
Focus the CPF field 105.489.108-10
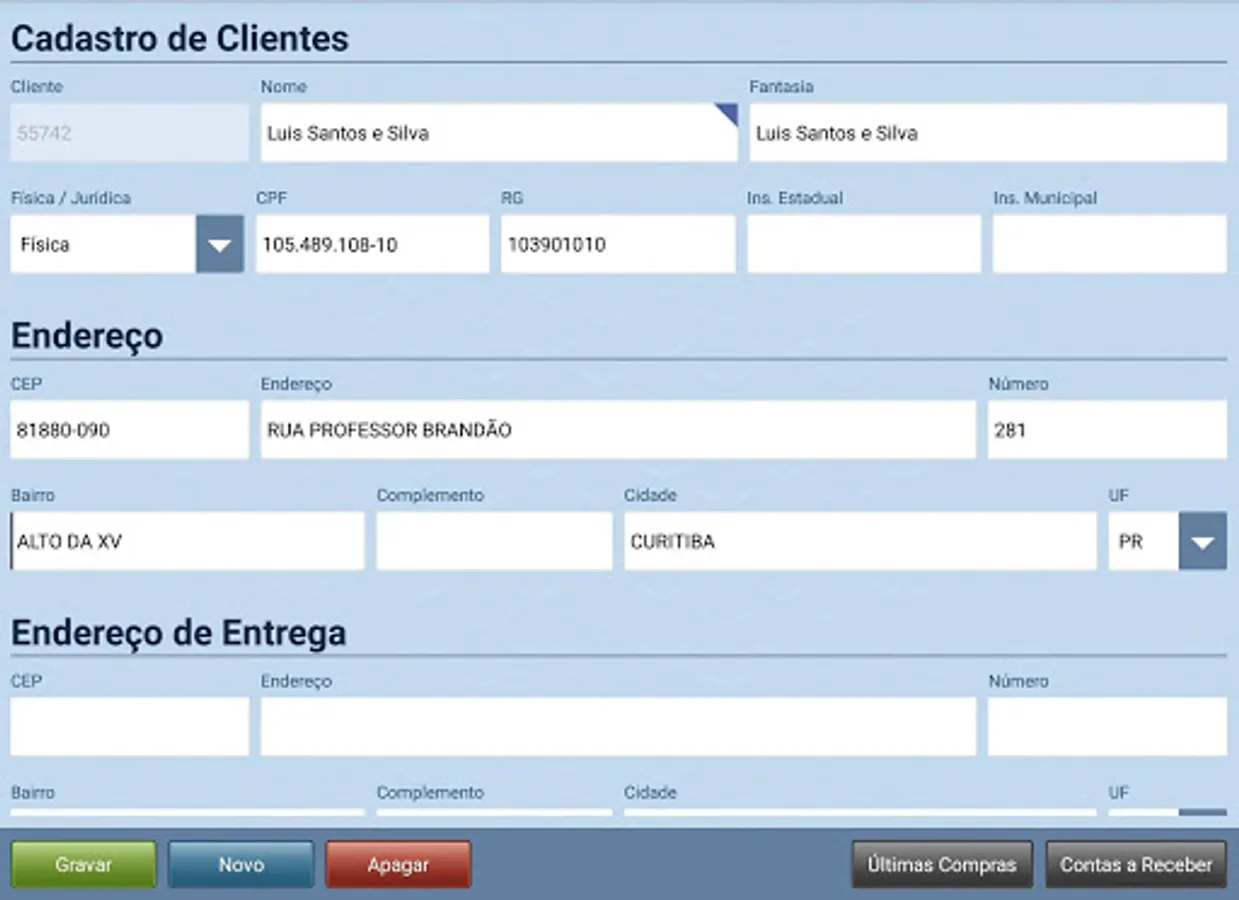(x=373, y=245)
